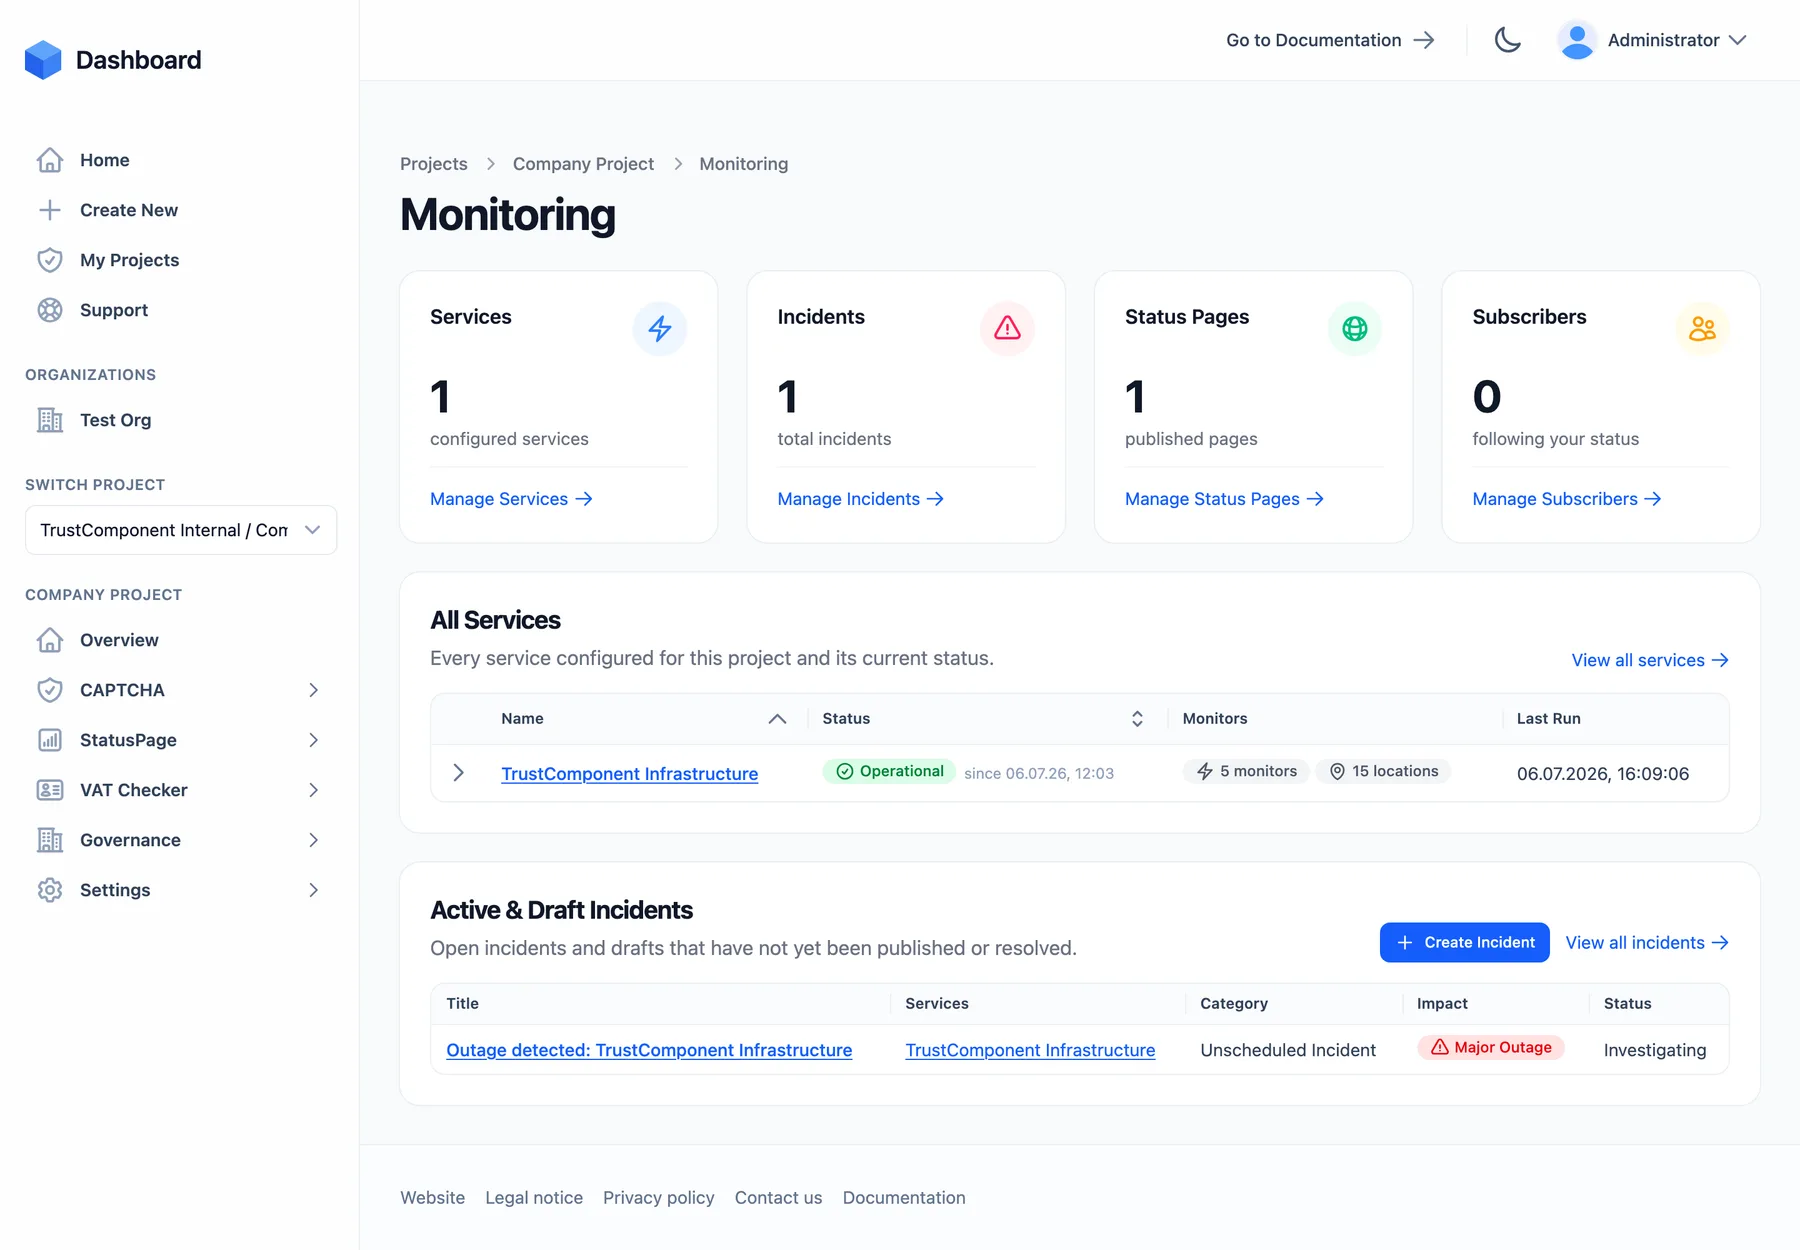Click the 5 monitors badge
This screenshot has height=1250, width=1800.
coord(1246,771)
